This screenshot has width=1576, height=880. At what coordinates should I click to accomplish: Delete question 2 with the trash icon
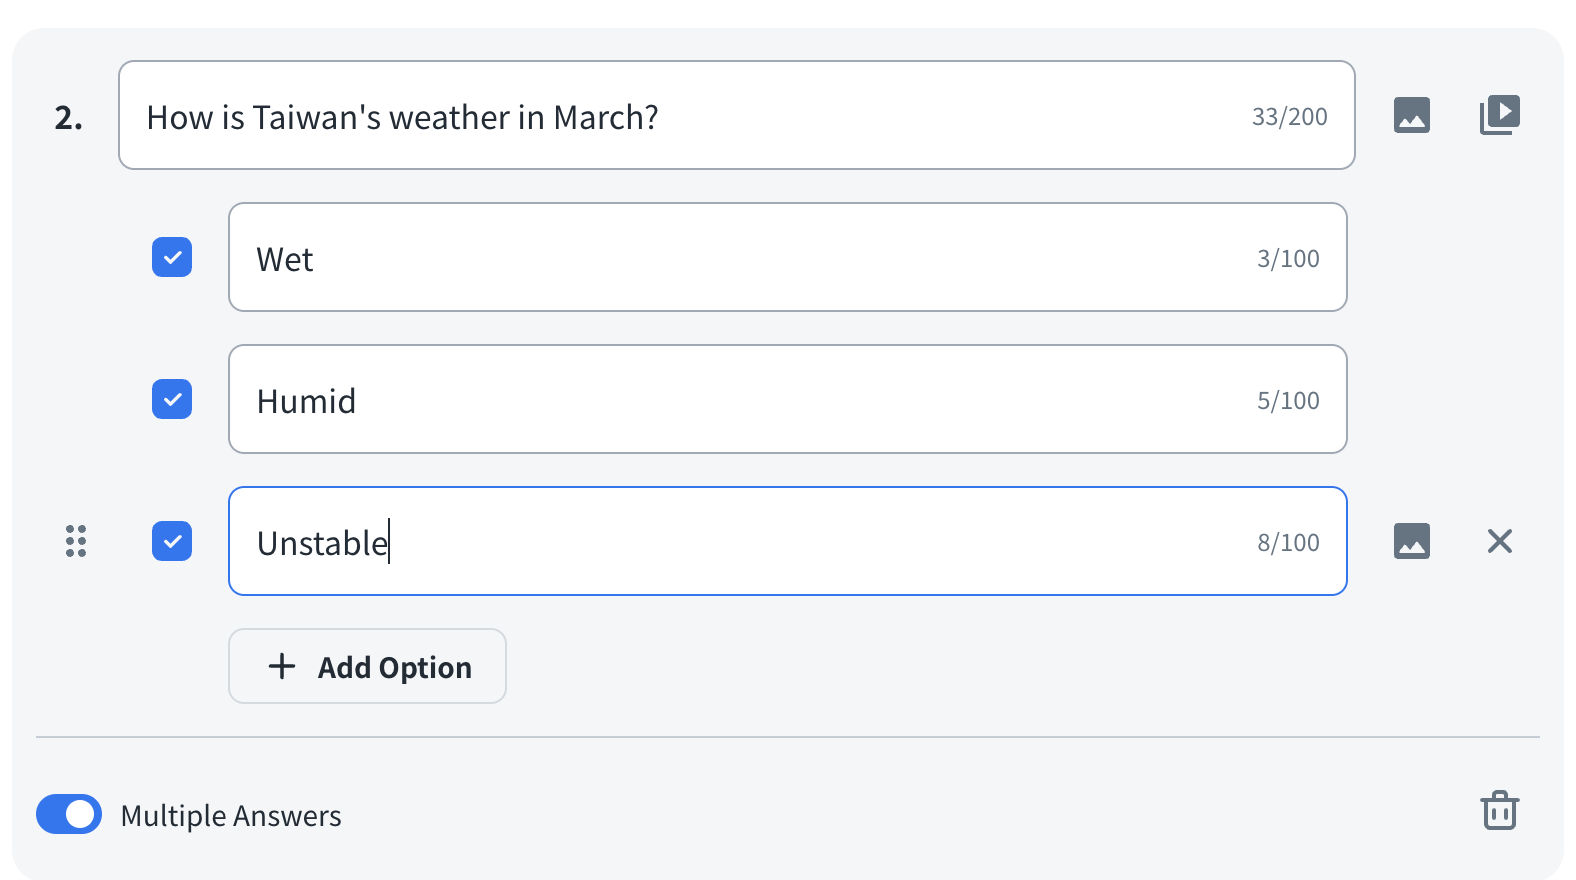point(1499,811)
